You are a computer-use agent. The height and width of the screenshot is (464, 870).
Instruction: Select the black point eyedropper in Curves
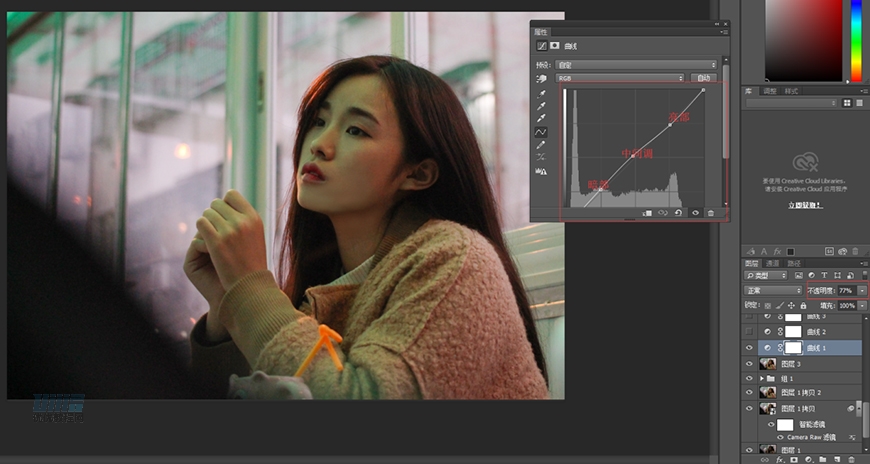541,93
